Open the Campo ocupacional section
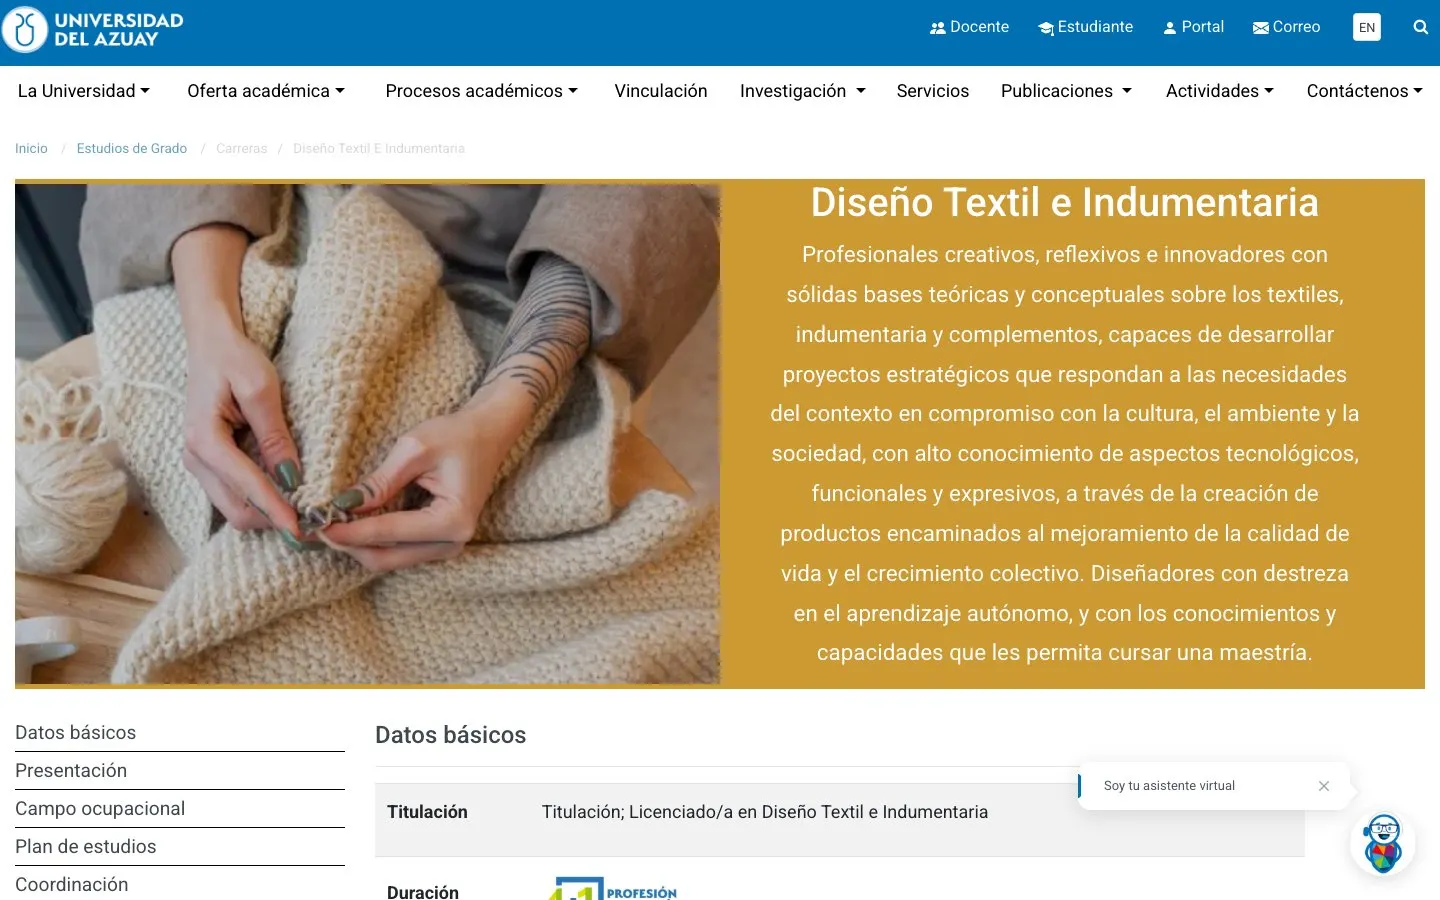Image resolution: width=1440 pixels, height=900 pixels. 100,809
